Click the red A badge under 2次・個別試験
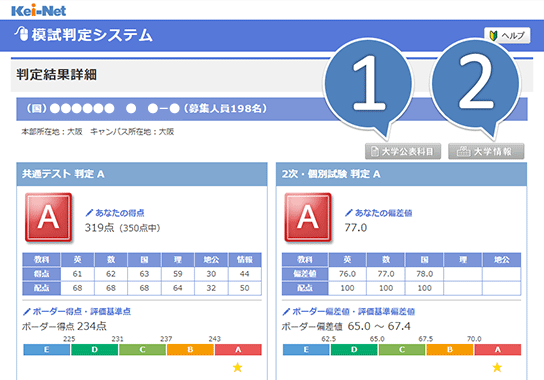The image size is (544, 380). point(308,217)
